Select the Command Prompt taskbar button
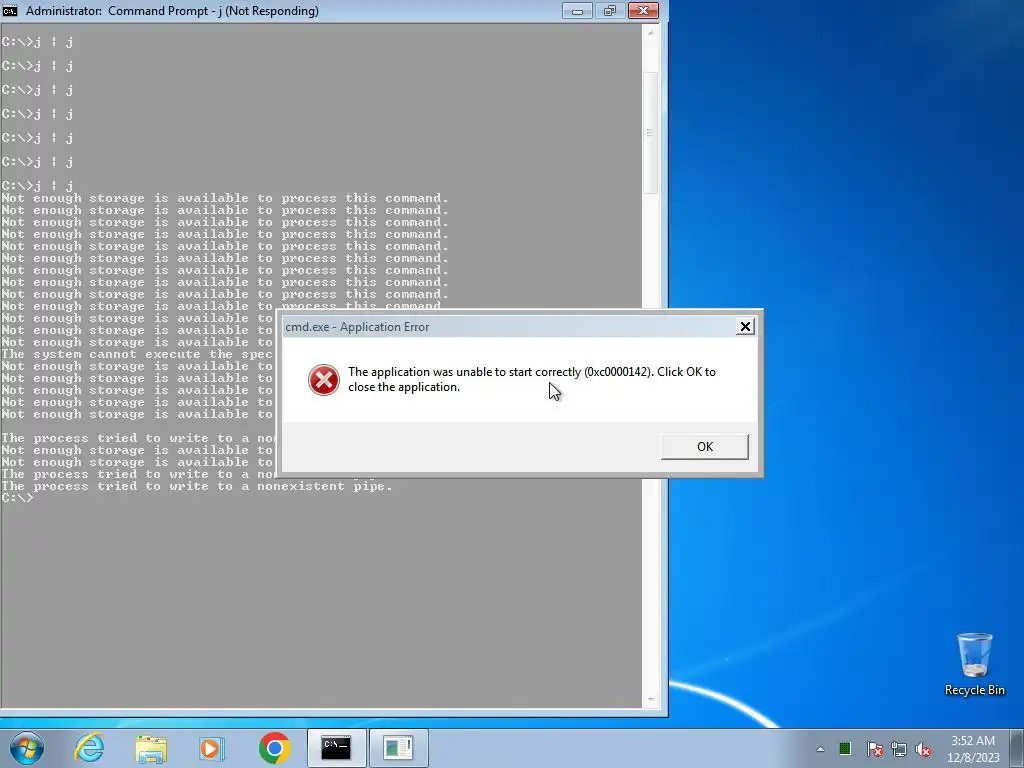 (336, 748)
